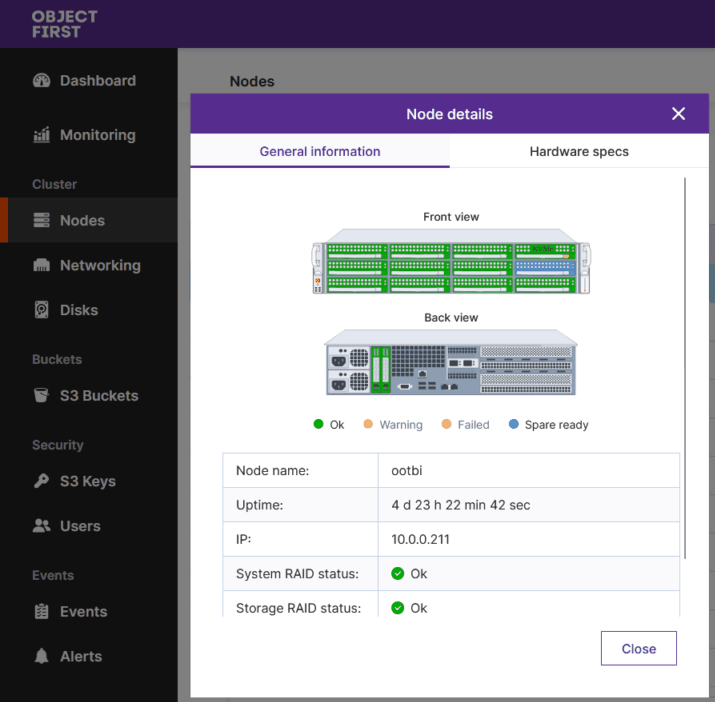The height and width of the screenshot is (702, 715).
Task: Click the dialog vertical scrollbar
Action: point(685,368)
